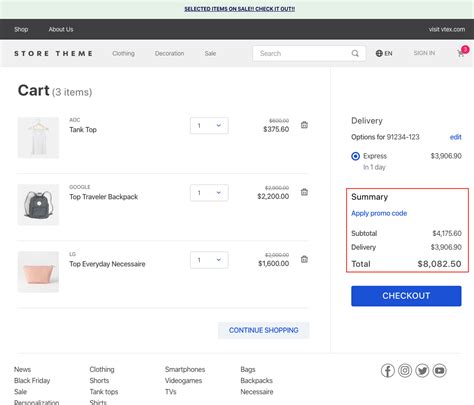The height and width of the screenshot is (405, 474).
Task: Go to Clothing category in navigation
Action: pyautogui.click(x=123, y=53)
